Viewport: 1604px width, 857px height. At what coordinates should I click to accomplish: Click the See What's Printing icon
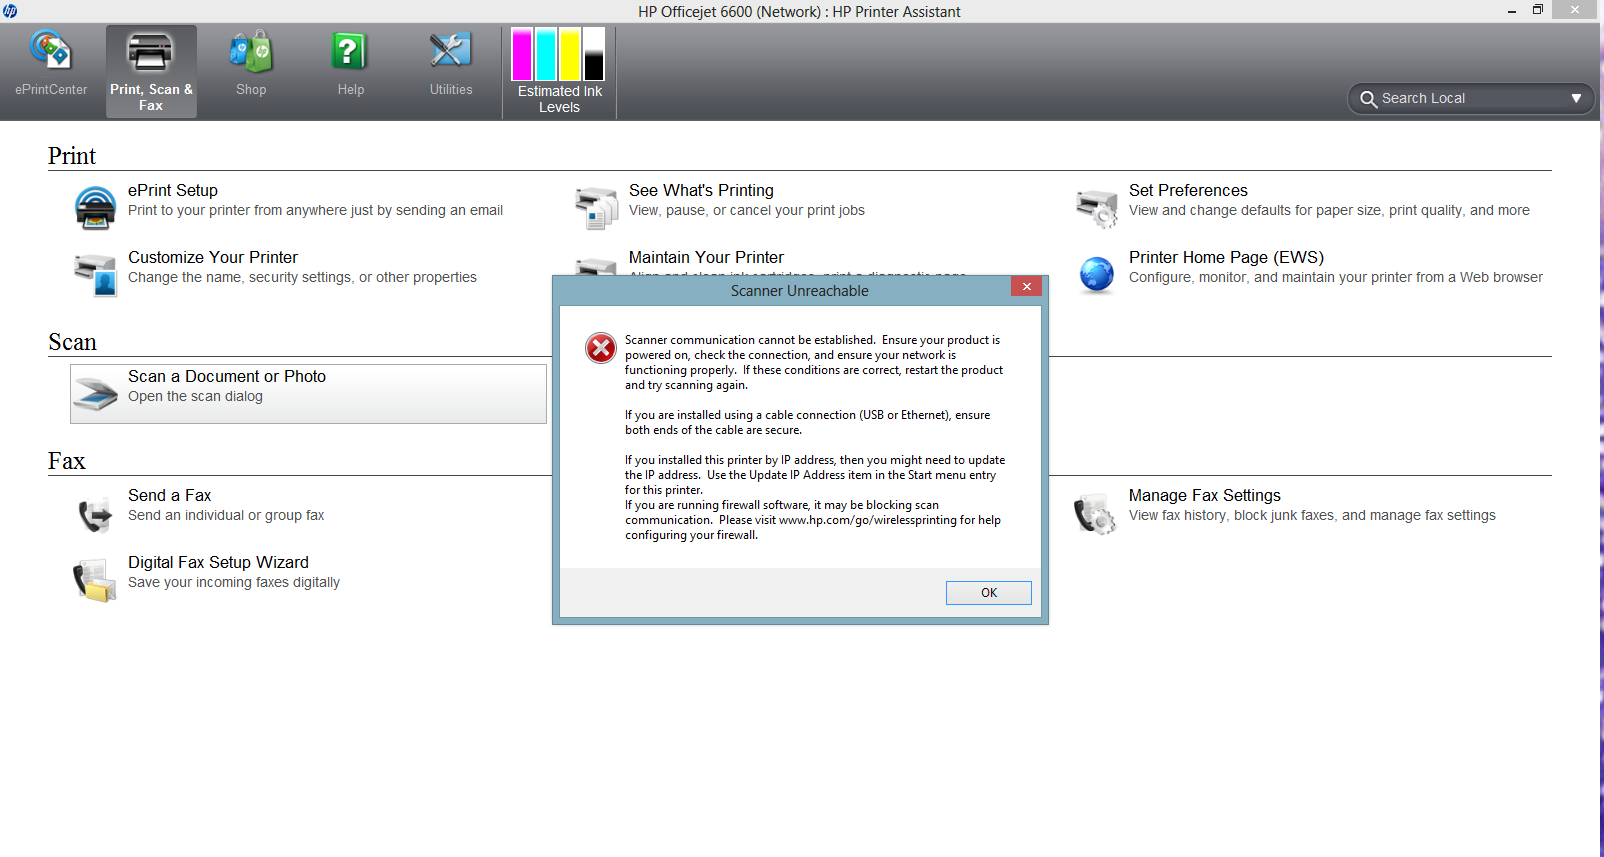click(597, 208)
